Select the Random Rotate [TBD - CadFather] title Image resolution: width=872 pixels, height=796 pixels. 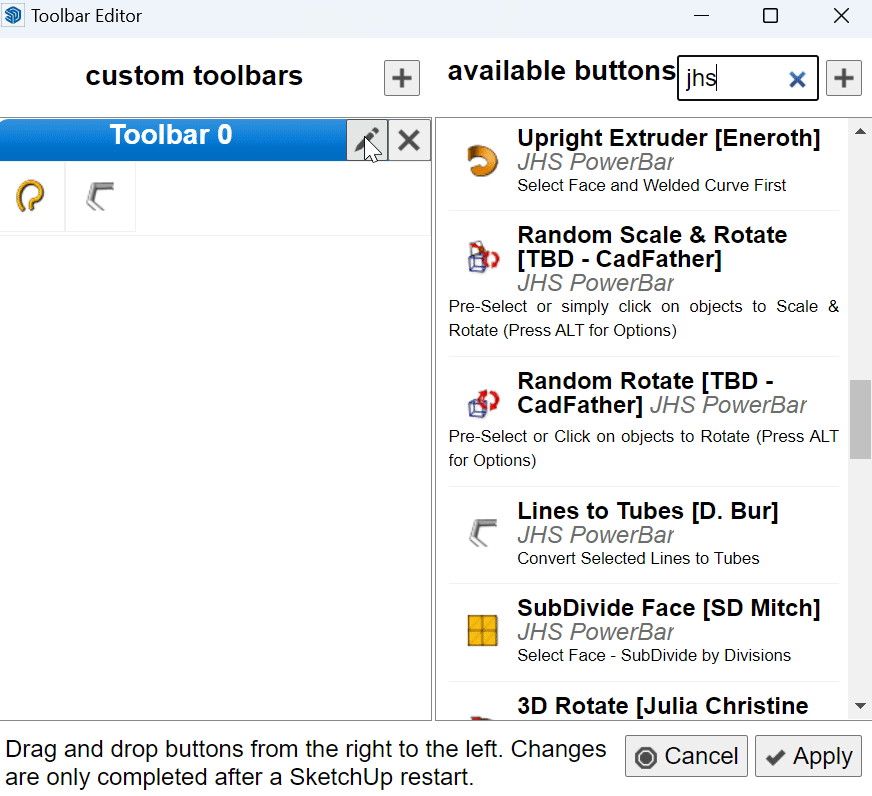click(645, 393)
